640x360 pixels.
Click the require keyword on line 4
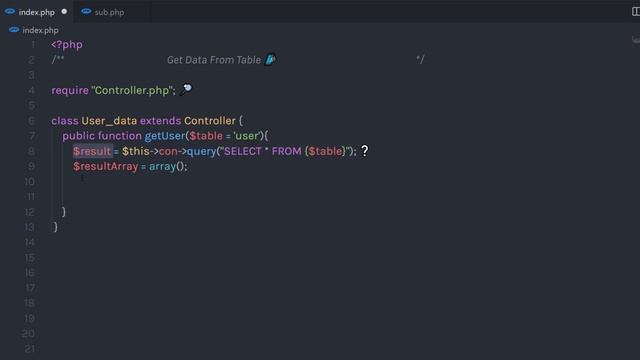pos(70,90)
